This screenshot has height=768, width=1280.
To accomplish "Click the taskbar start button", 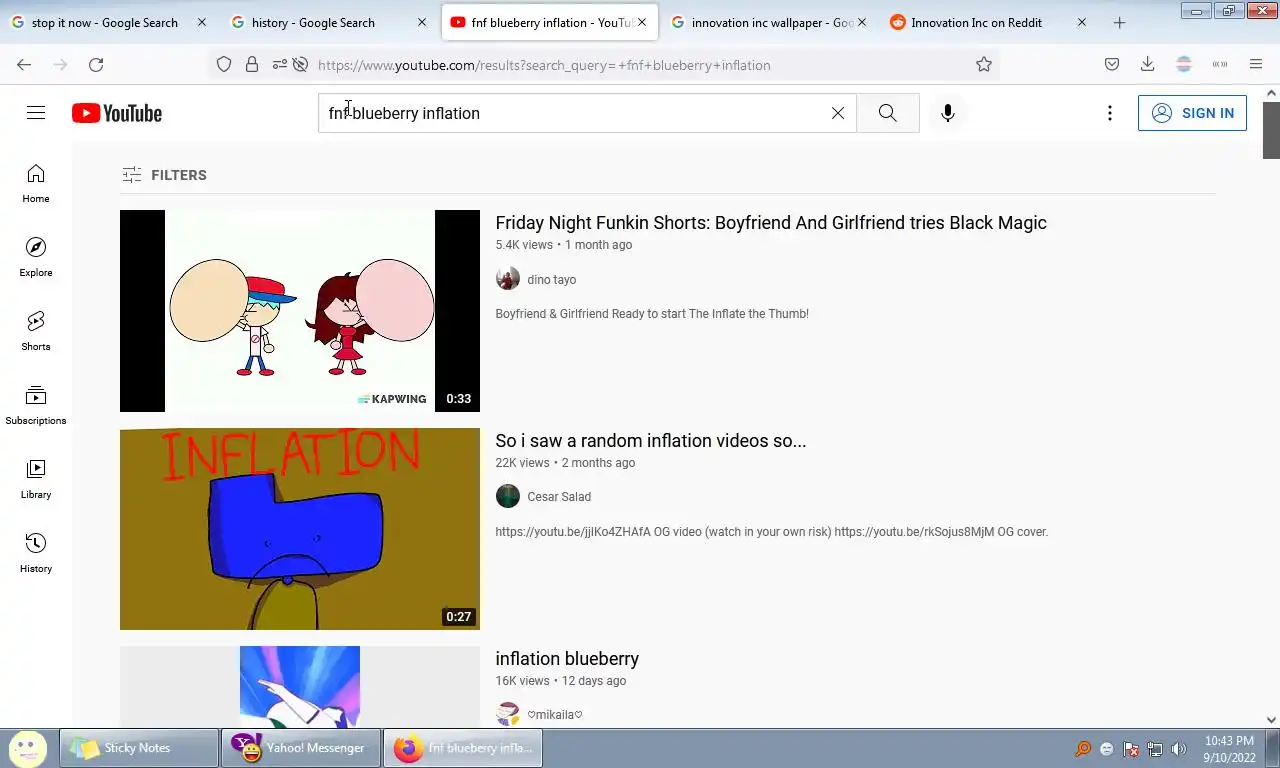I will click(x=27, y=748).
